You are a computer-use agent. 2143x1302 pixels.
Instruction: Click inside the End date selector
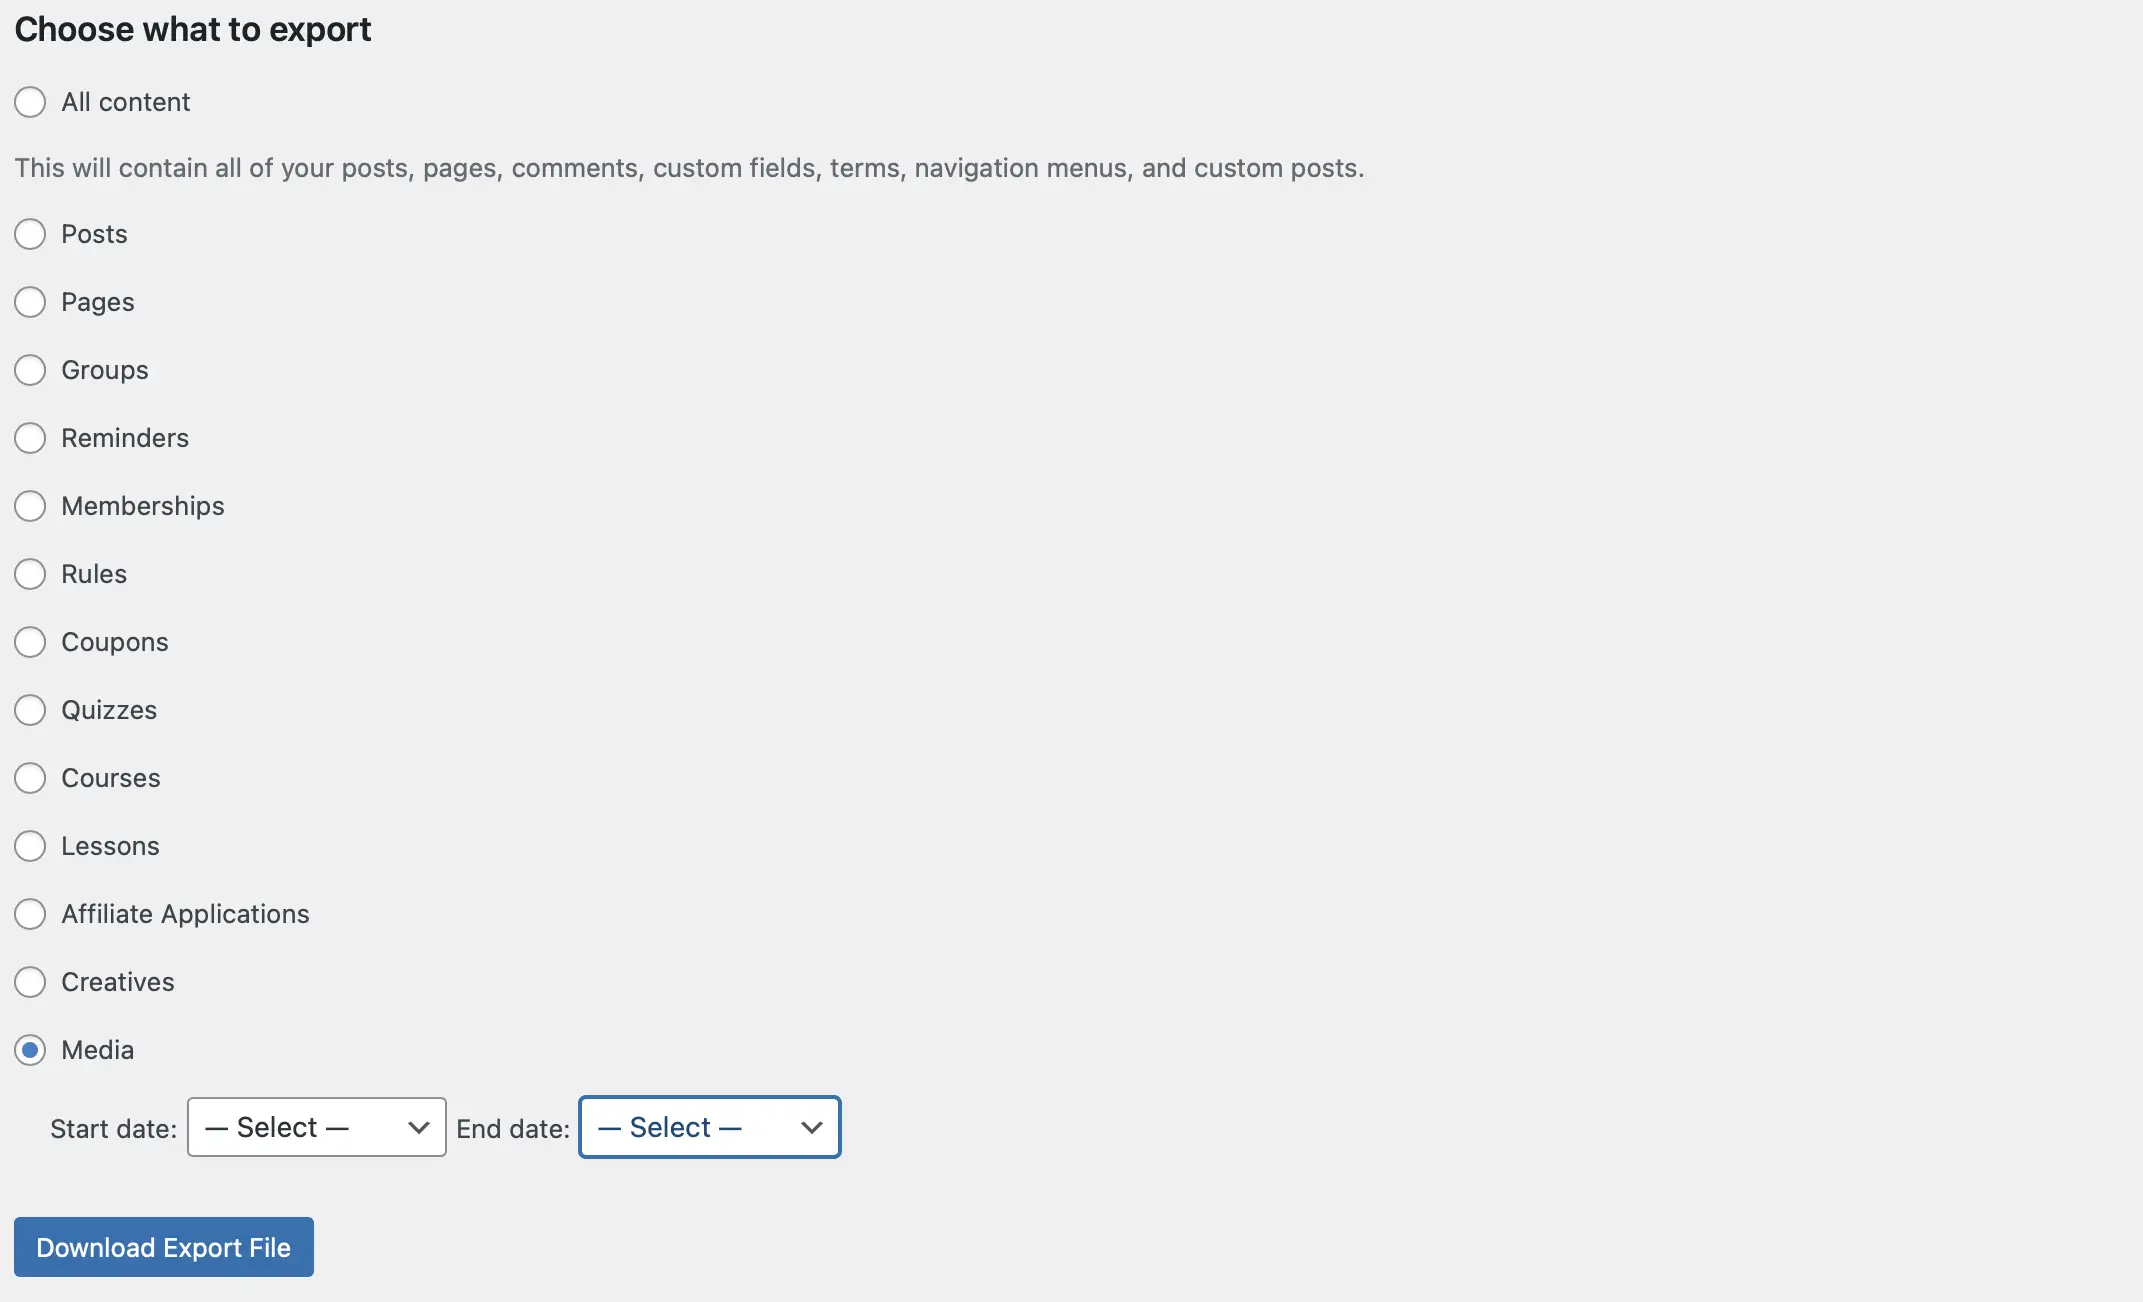coord(710,1126)
